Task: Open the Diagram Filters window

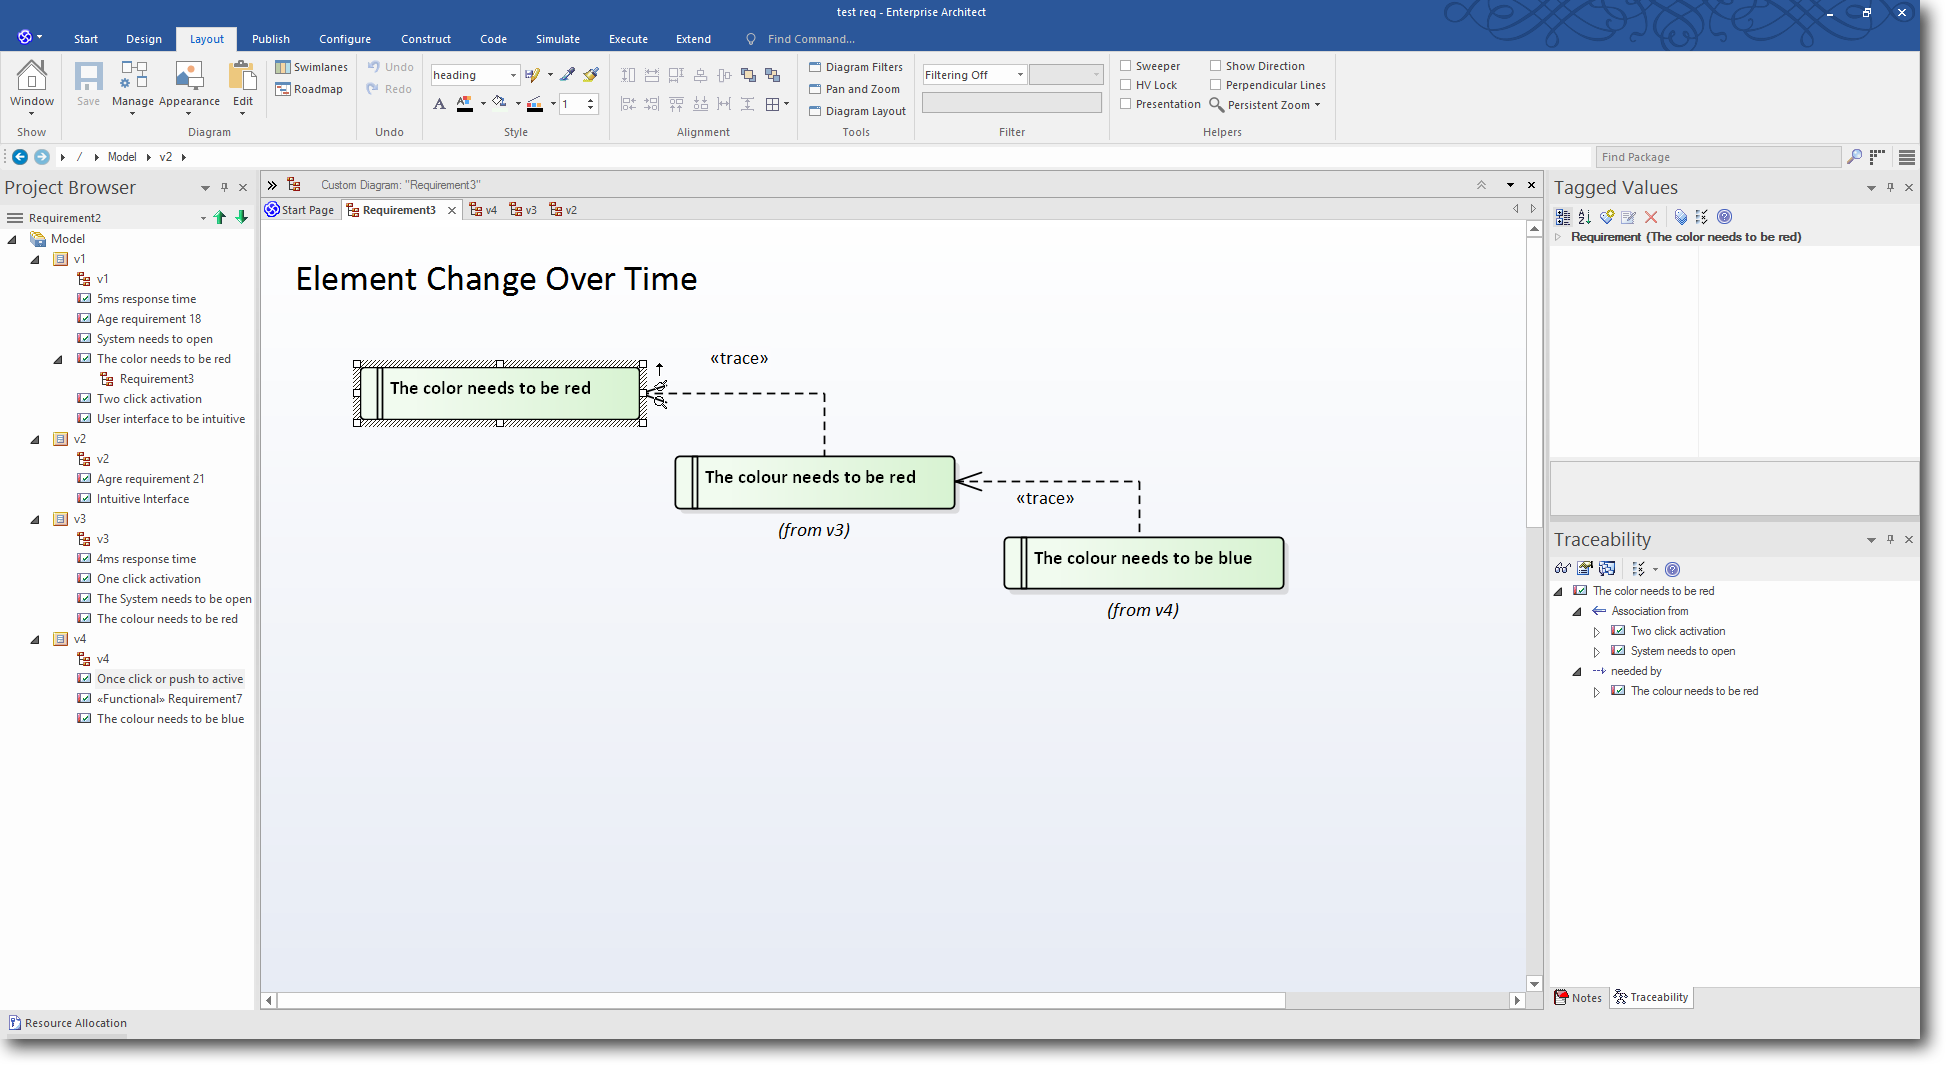Action: (x=856, y=67)
